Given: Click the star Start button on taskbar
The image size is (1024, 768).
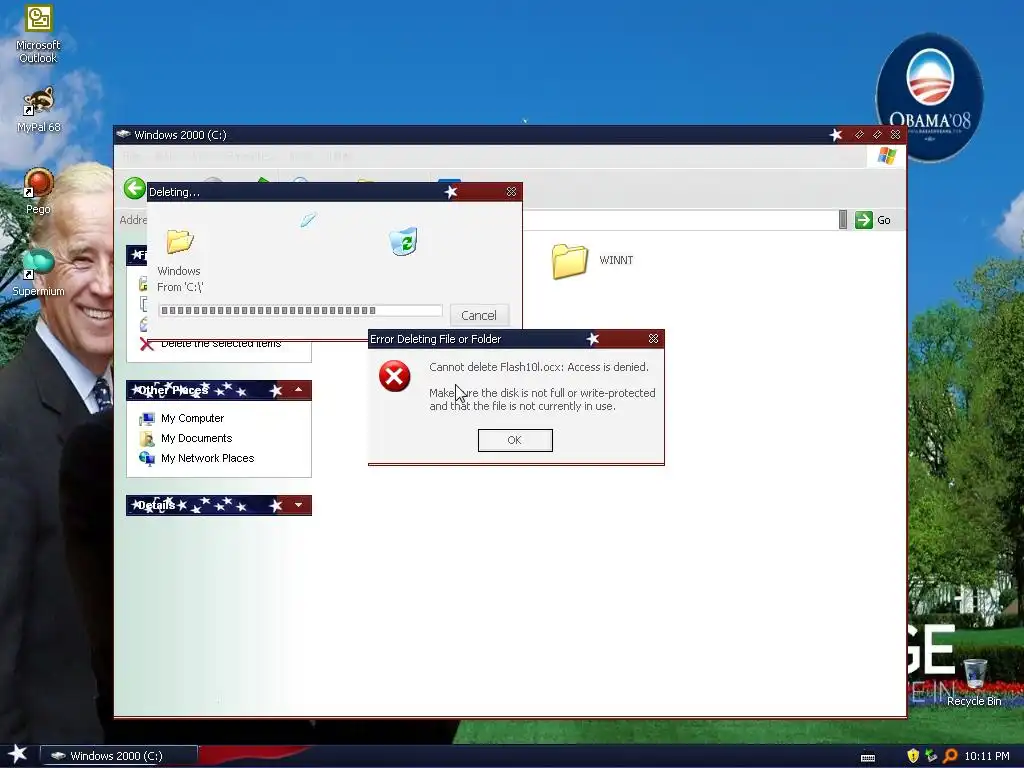Looking at the screenshot, I should pos(18,754).
